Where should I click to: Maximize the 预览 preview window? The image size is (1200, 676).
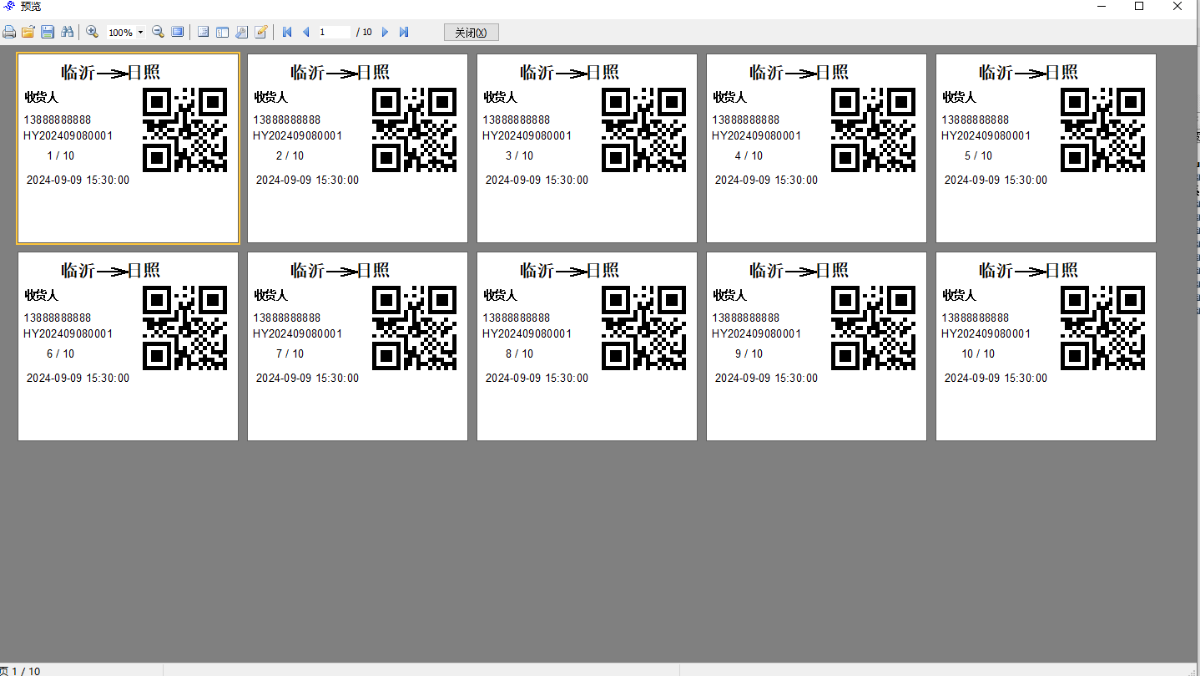1139,6
